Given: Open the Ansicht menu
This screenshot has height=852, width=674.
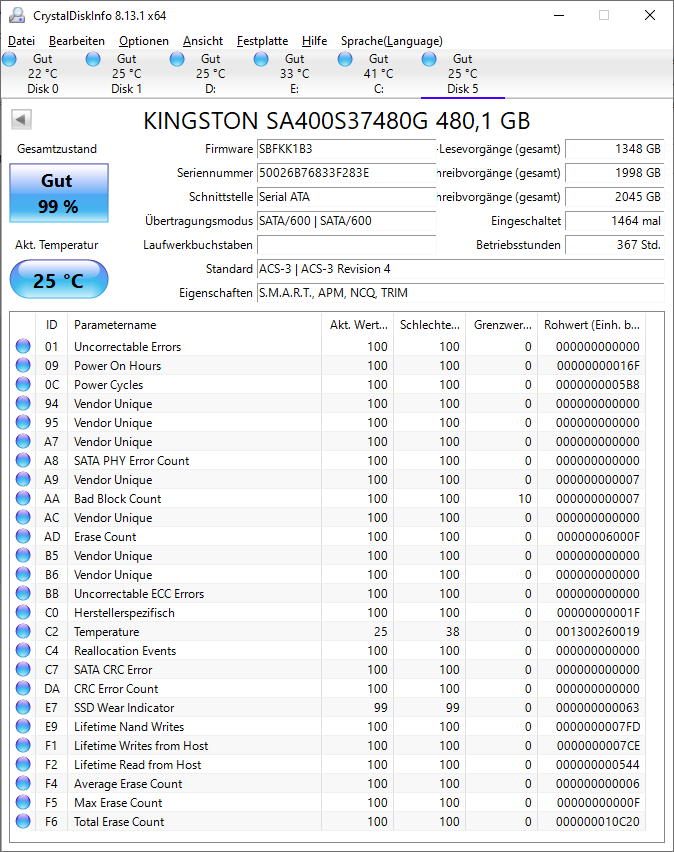Looking at the screenshot, I should pos(203,41).
